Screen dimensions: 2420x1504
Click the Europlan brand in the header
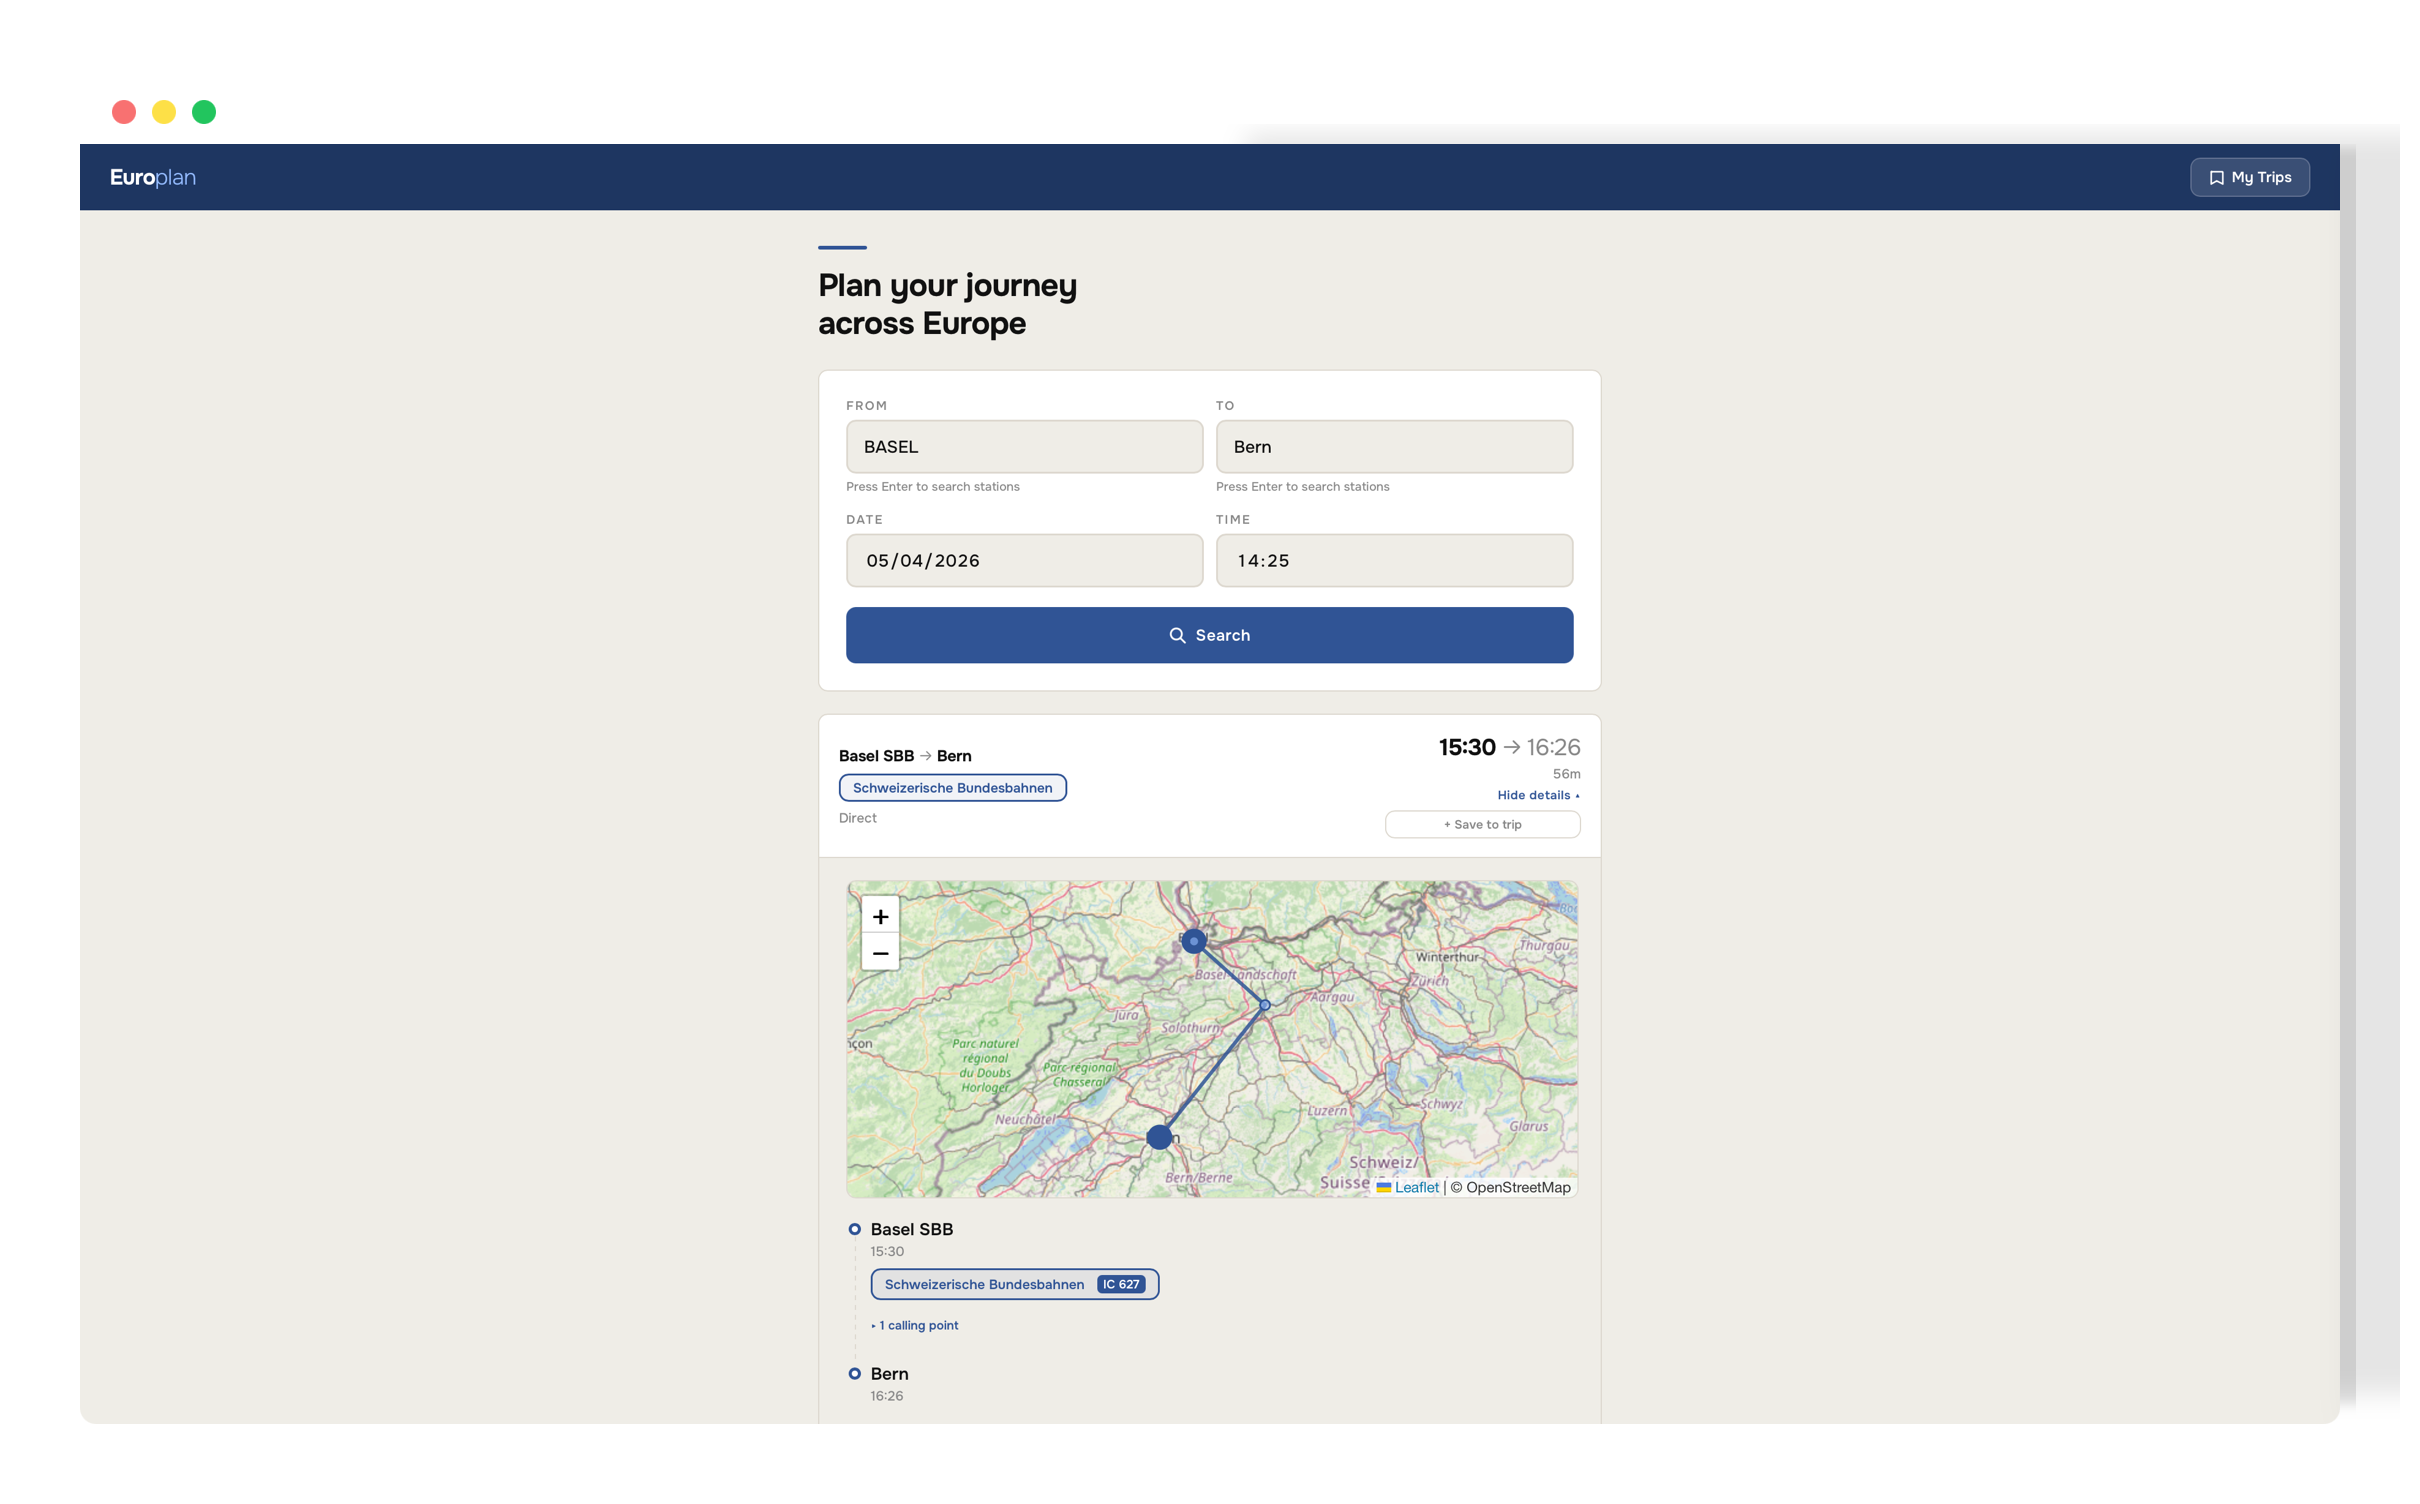[x=152, y=177]
